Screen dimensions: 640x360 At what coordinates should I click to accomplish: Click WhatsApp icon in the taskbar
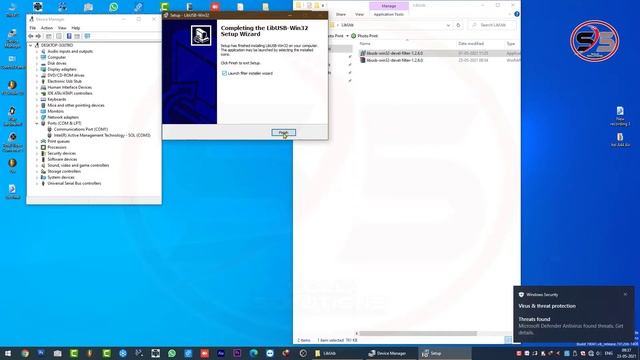click(172, 353)
